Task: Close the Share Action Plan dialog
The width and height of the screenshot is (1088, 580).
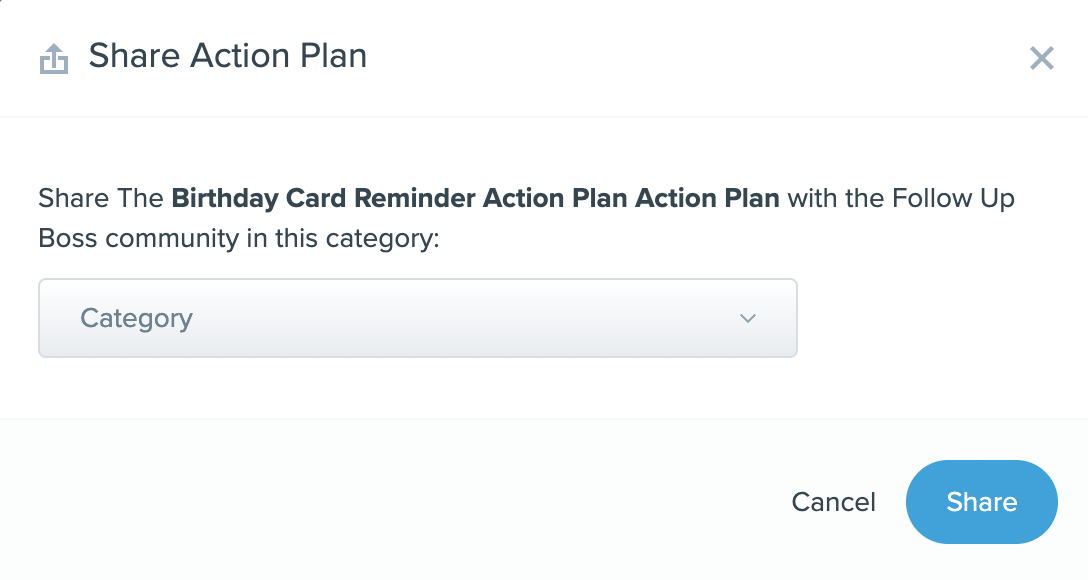Action: coord(1042,58)
